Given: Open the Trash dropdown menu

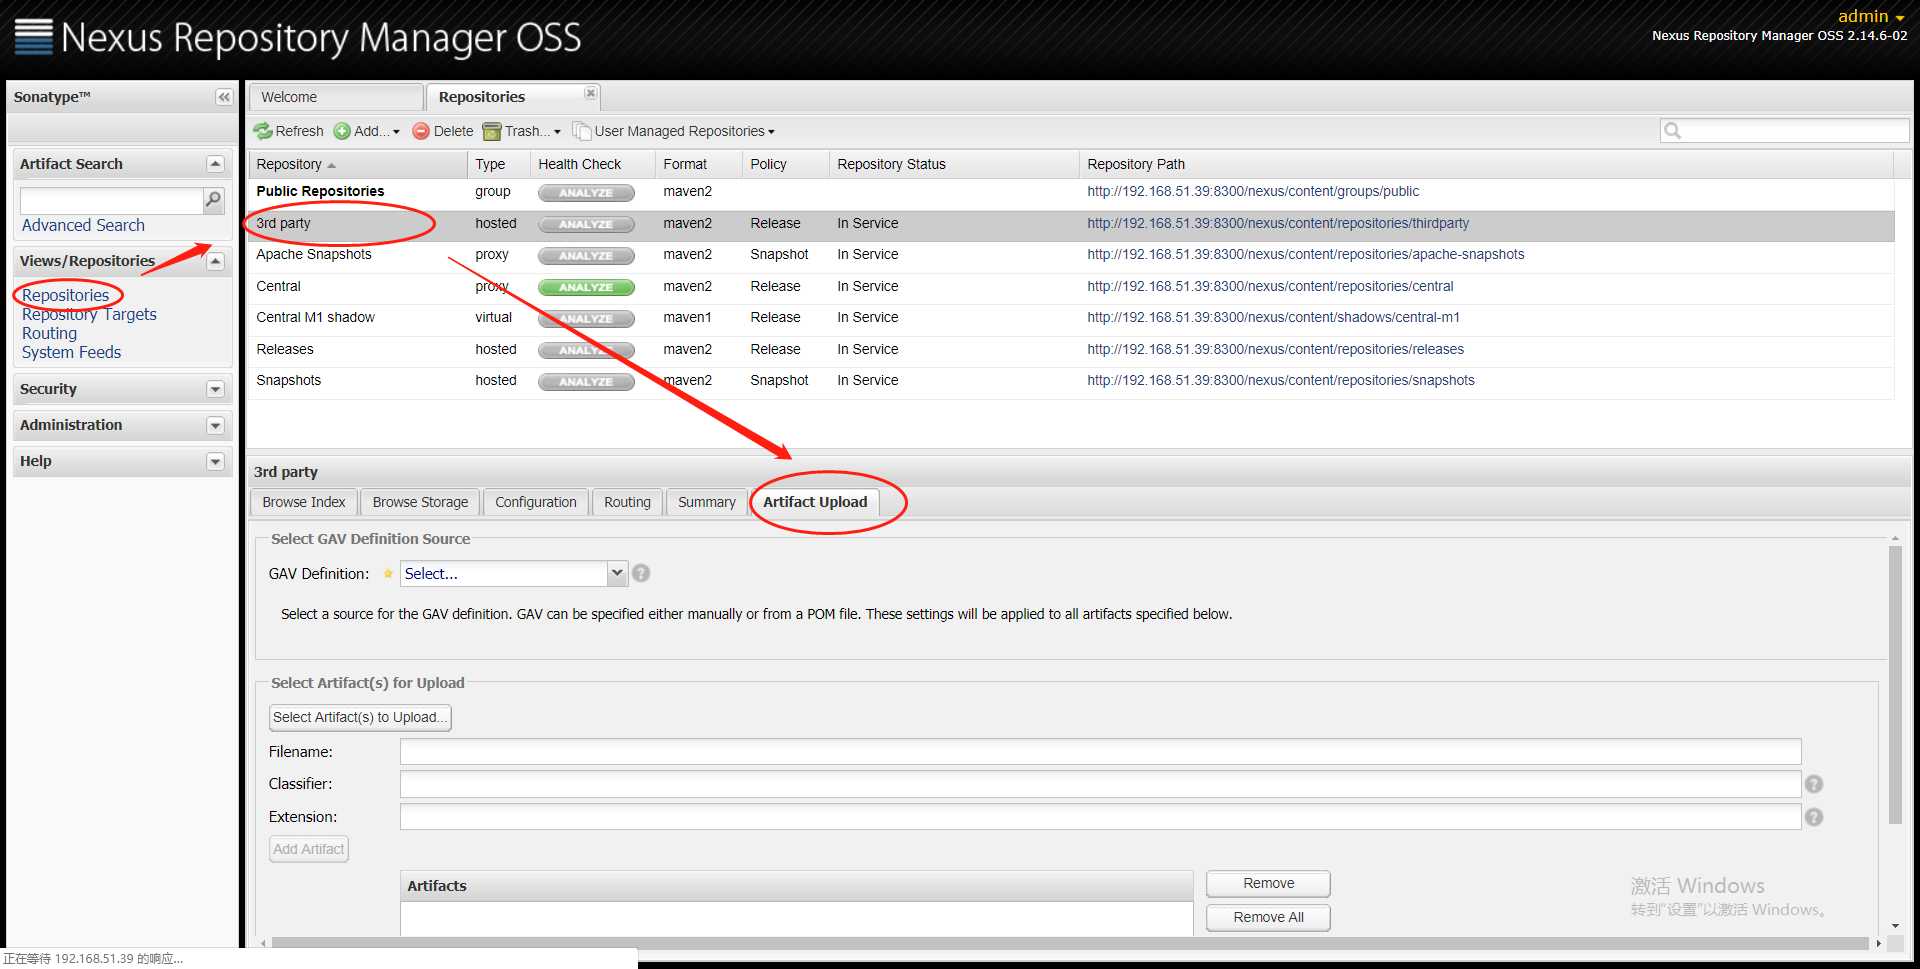Looking at the screenshot, I should coord(522,131).
